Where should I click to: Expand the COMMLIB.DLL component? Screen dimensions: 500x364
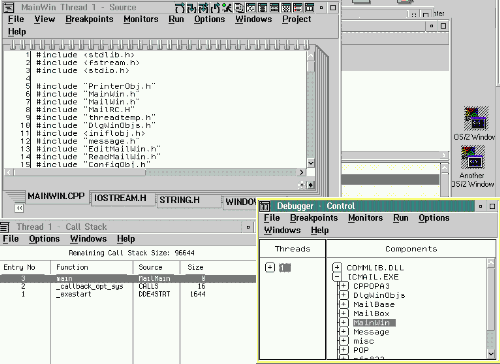pyautogui.click(x=337, y=267)
